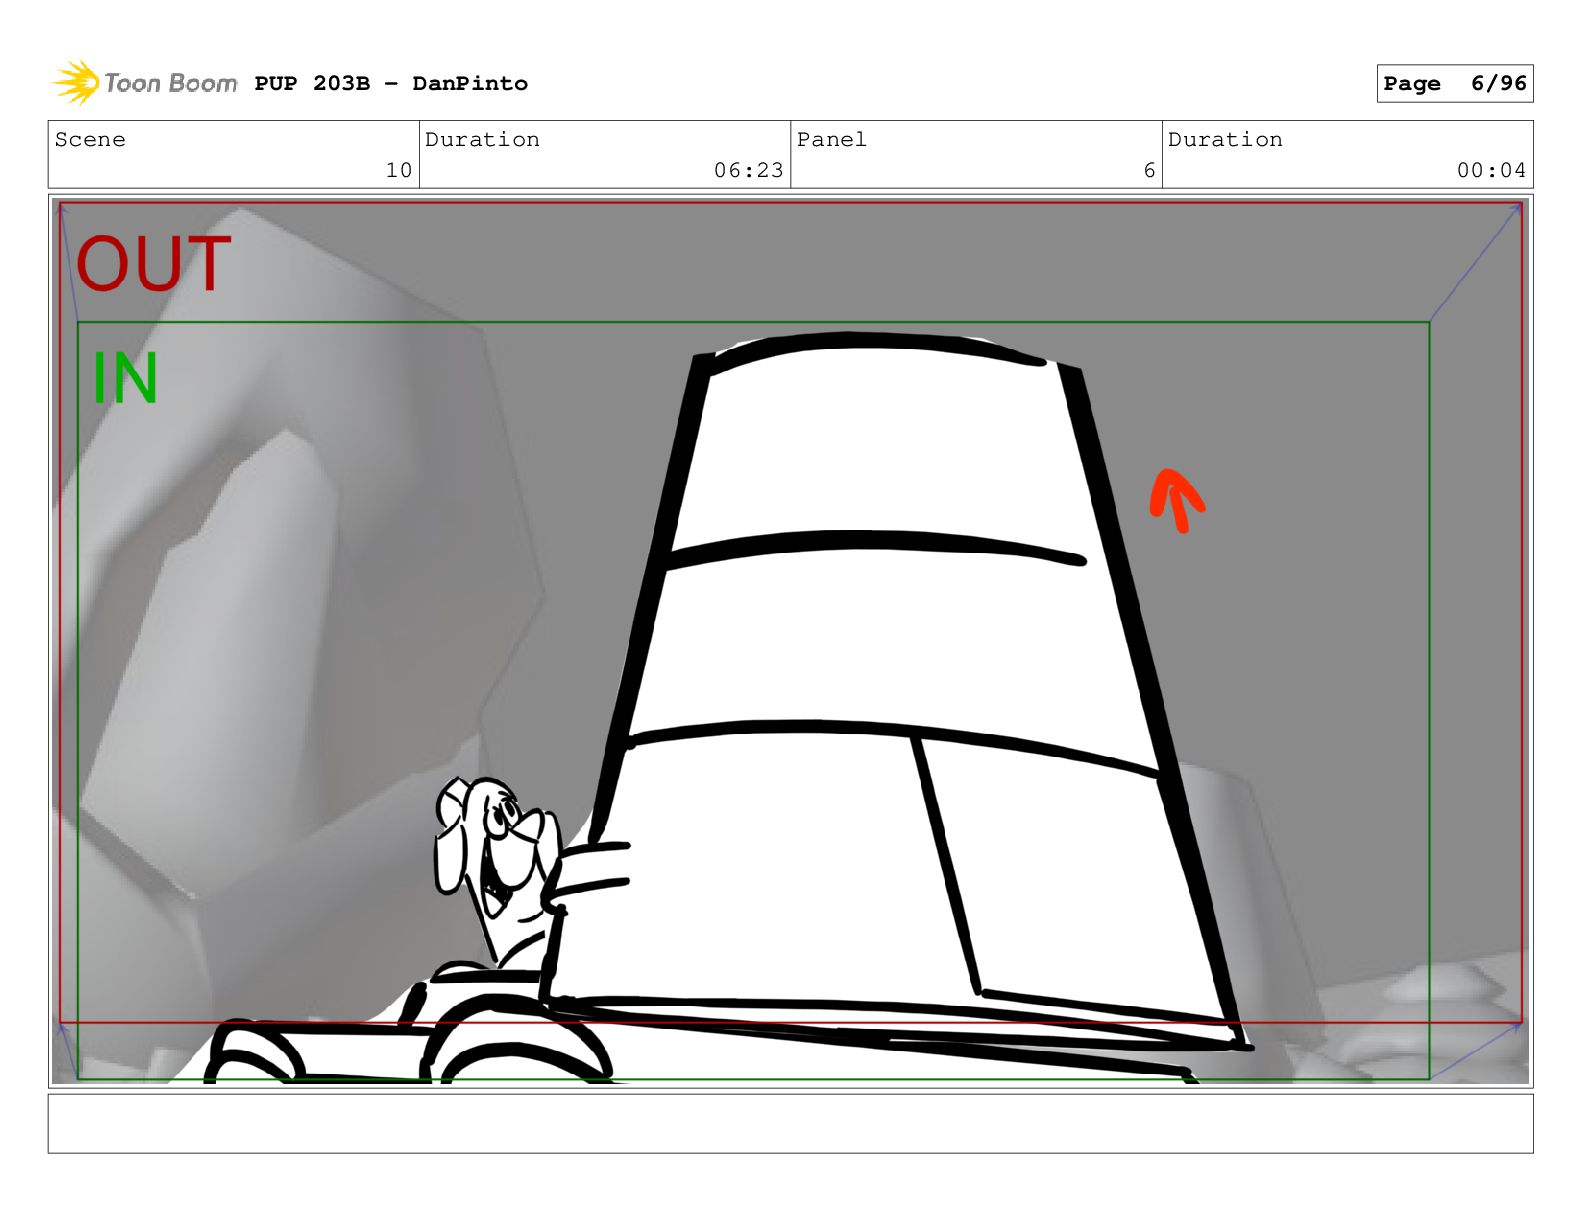Click the 'Panel' header label
This screenshot has width=1582, height=1225.
(832, 140)
